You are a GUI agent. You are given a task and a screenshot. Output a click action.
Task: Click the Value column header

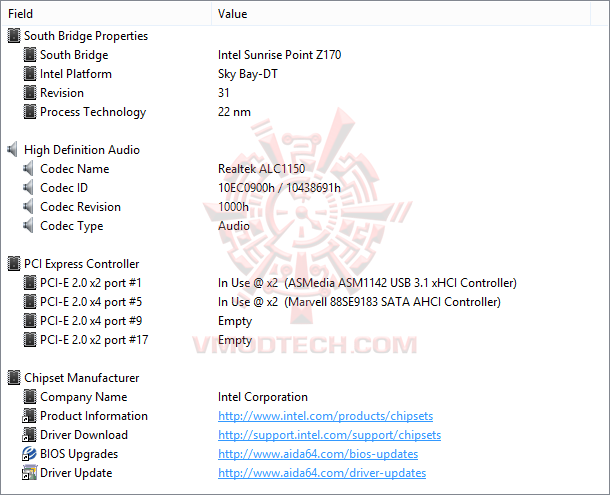tap(401, 14)
